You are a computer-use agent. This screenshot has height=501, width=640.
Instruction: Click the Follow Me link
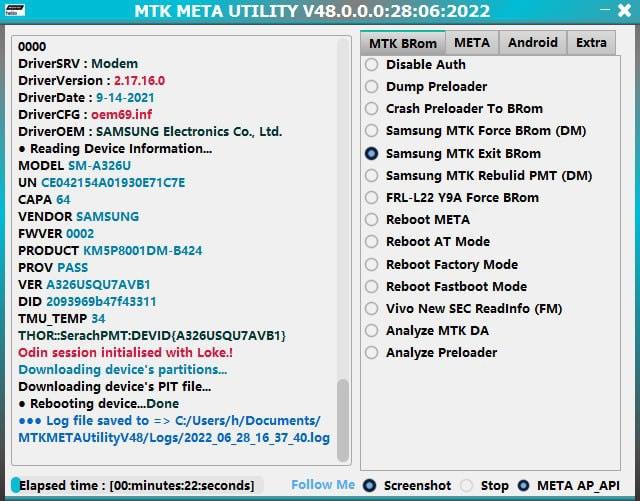pyautogui.click(x=323, y=485)
